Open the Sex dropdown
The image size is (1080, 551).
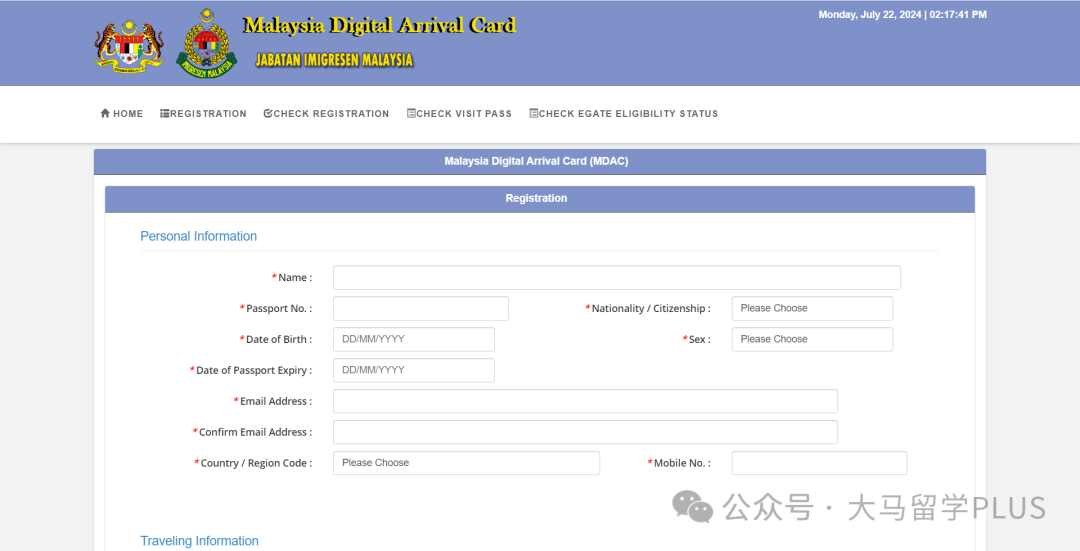pos(812,340)
